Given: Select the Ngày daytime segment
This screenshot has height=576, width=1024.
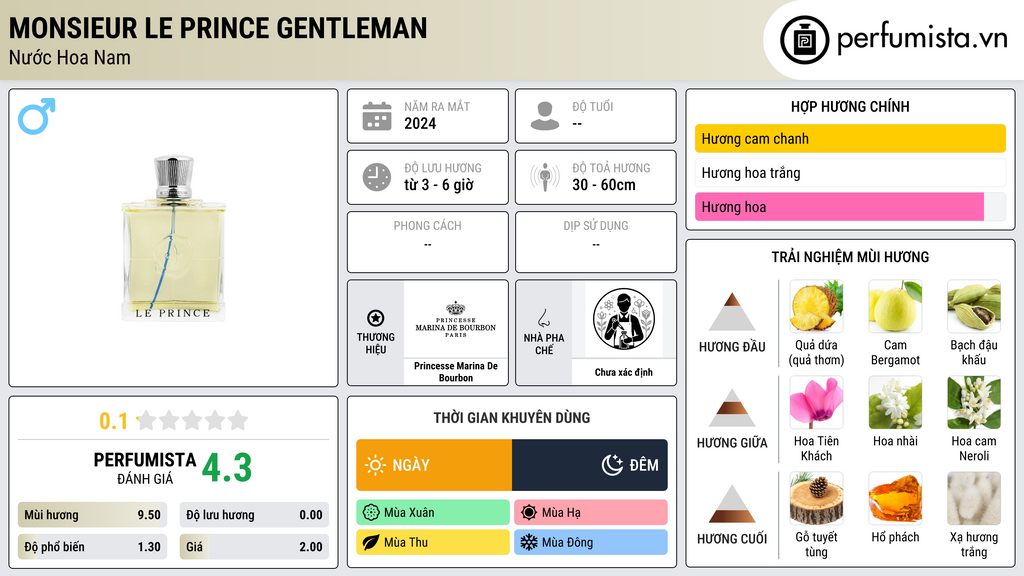Looking at the screenshot, I should point(434,465).
